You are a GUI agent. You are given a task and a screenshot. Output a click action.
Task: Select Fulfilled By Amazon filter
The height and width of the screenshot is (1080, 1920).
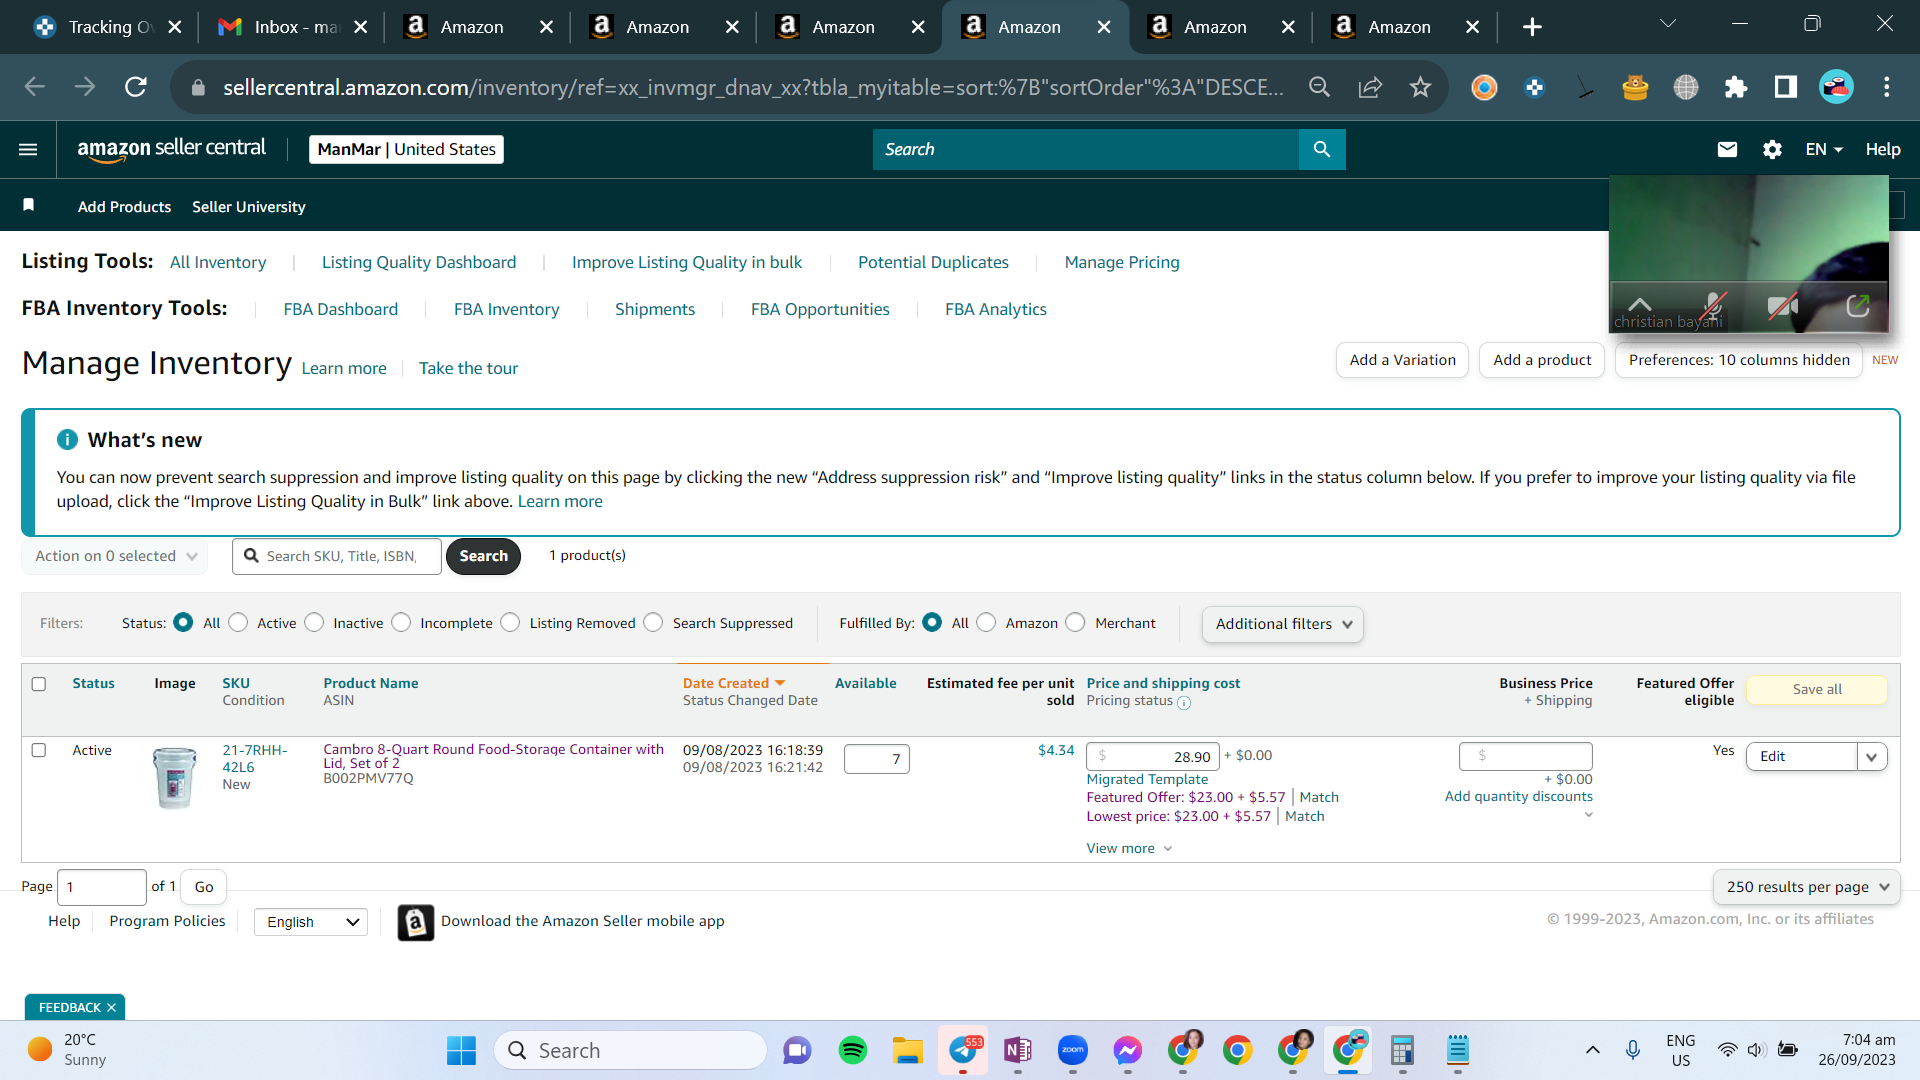986,622
